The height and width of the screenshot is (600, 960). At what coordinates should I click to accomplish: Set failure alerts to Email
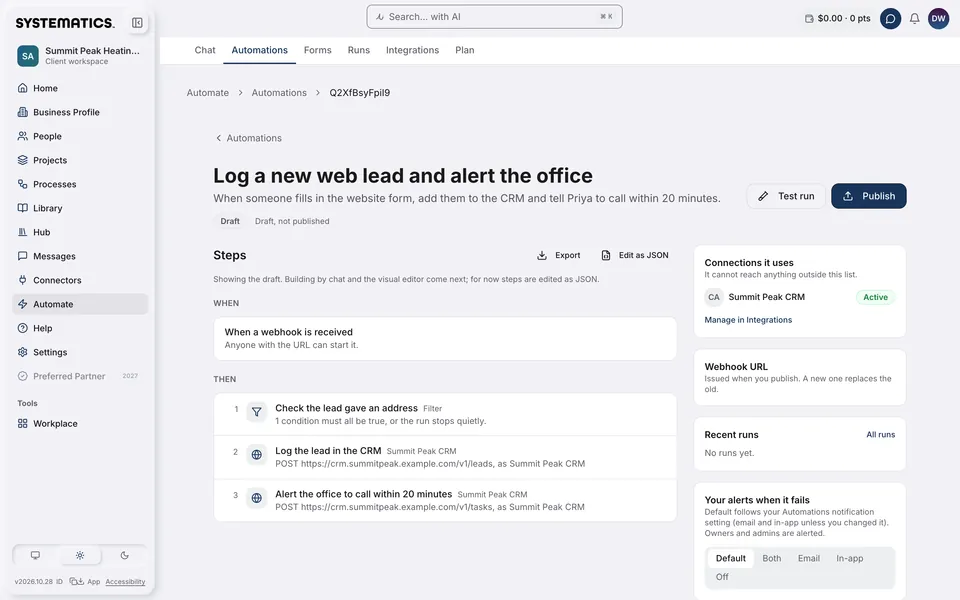tap(809, 558)
